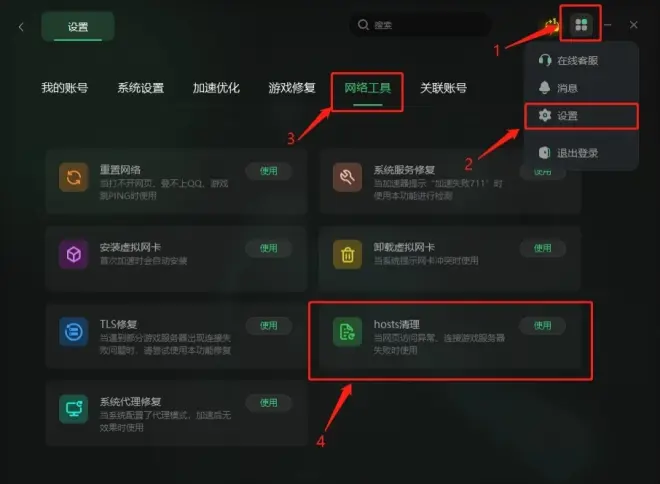
Task: Click the orange 重置网络 refresh icon
Action: click(x=74, y=177)
